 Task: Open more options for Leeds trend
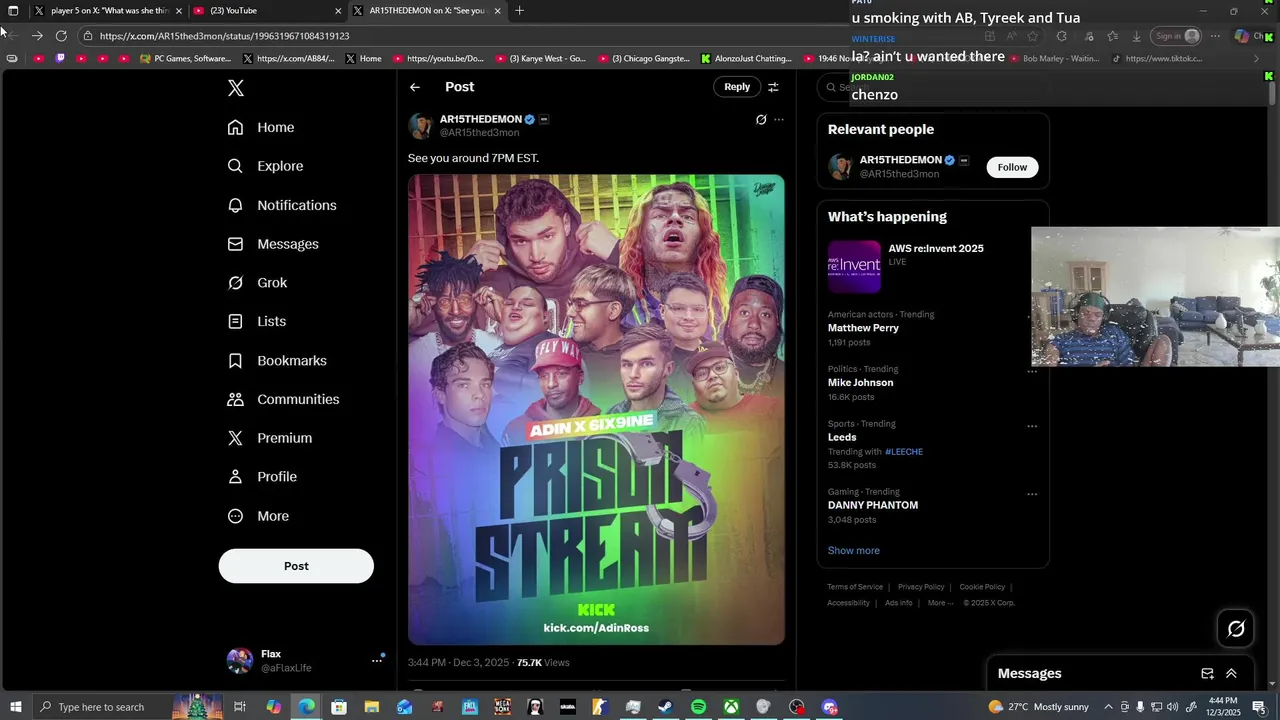point(1032,426)
